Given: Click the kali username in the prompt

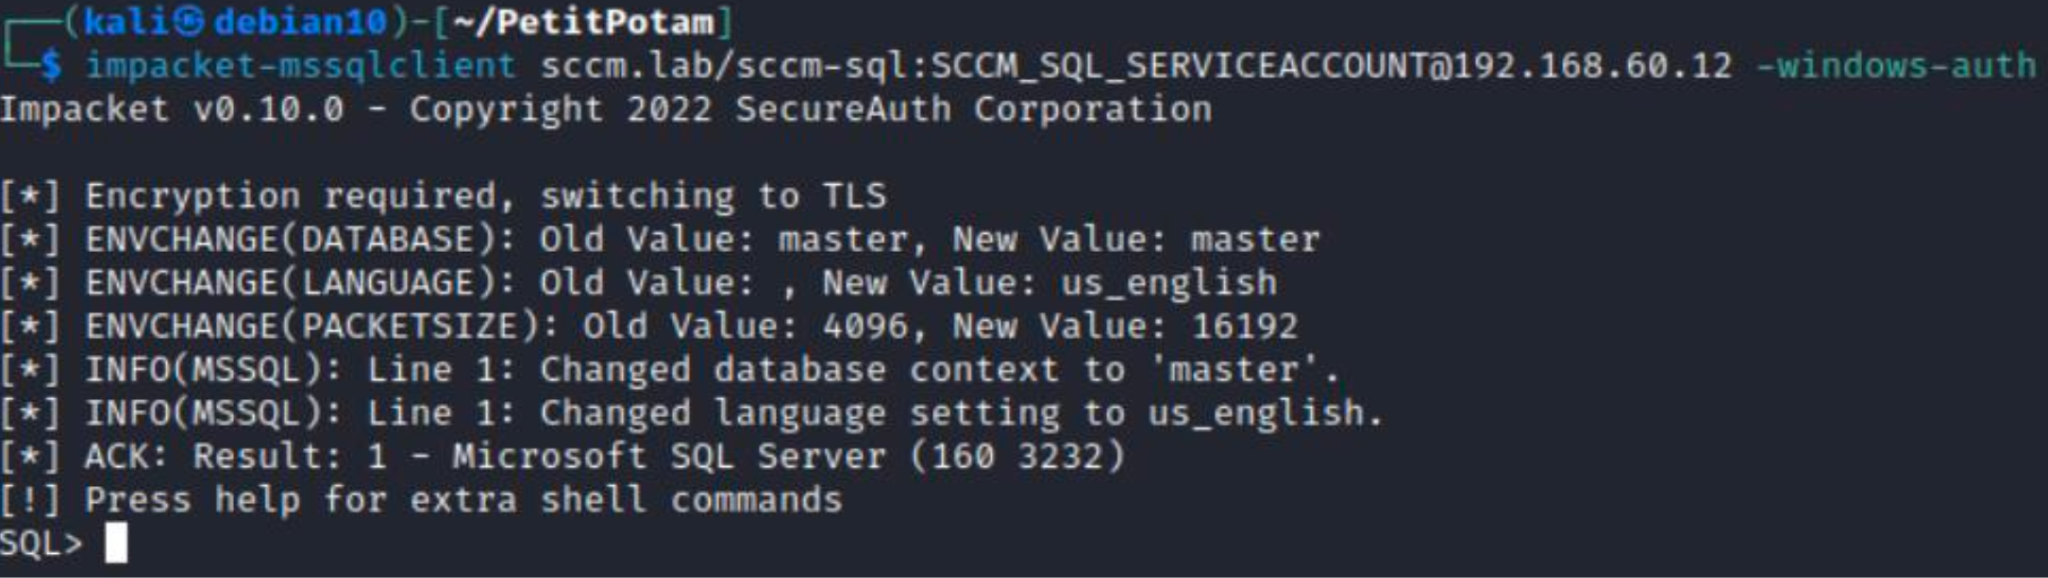Looking at the screenshot, I should [x=125, y=21].
